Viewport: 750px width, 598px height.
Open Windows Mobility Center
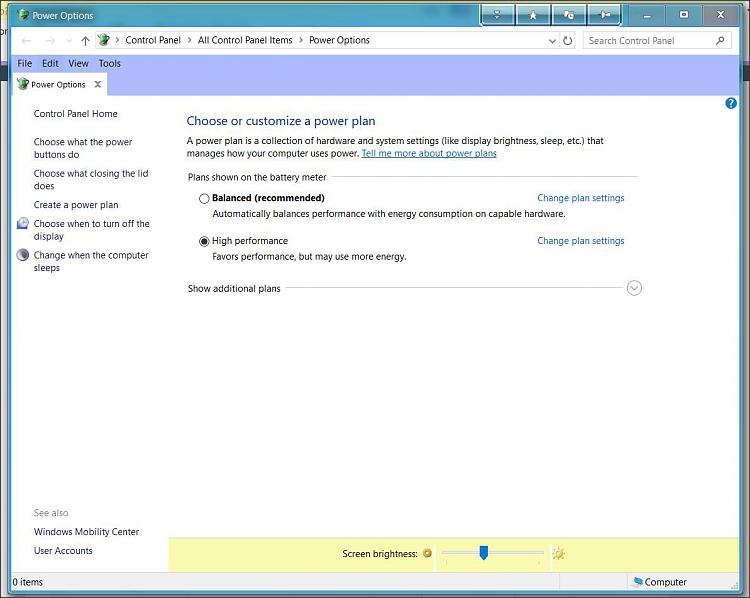86,532
